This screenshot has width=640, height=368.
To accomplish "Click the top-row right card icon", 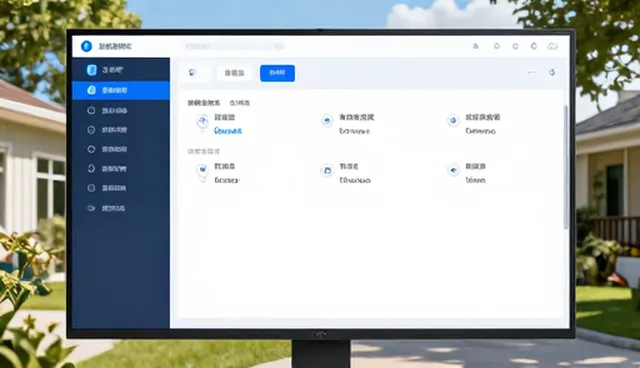I will pos(453,121).
